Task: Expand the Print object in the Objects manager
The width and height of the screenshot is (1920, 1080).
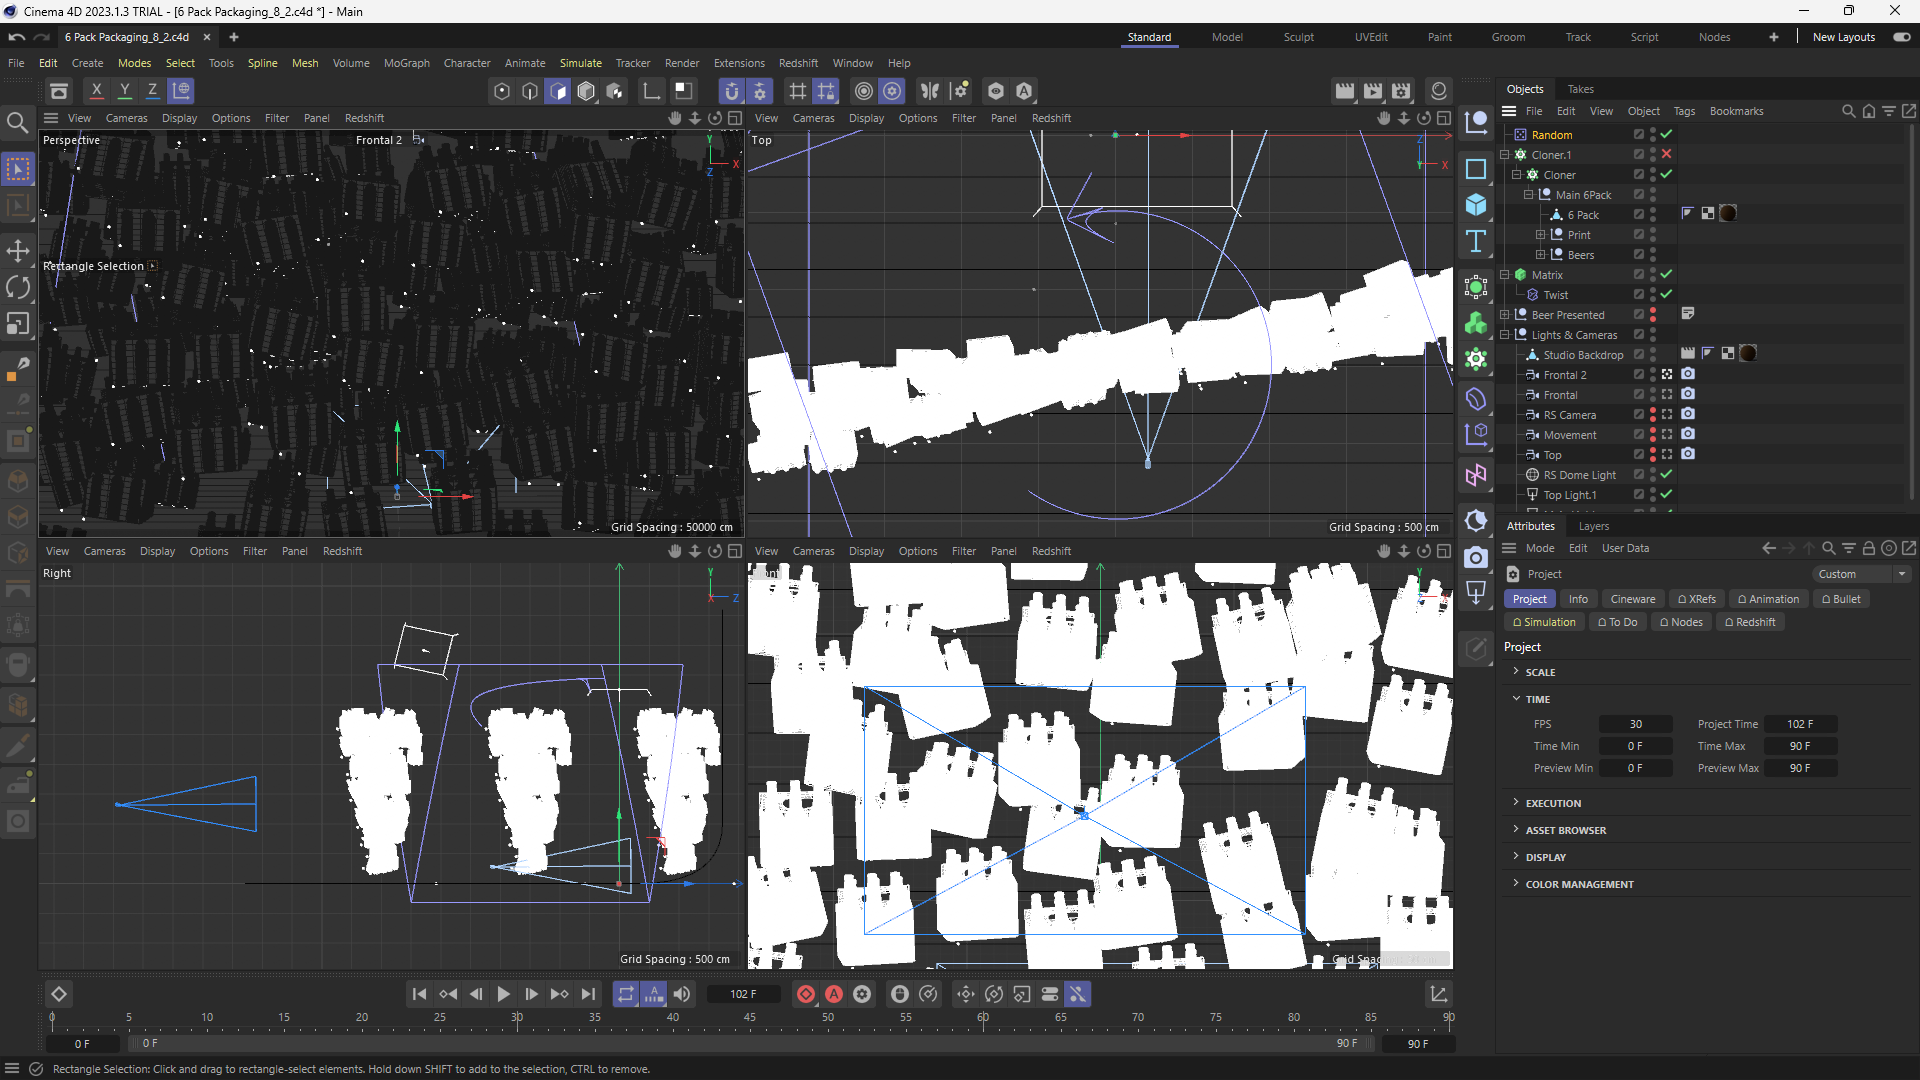Action: tap(1540, 234)
